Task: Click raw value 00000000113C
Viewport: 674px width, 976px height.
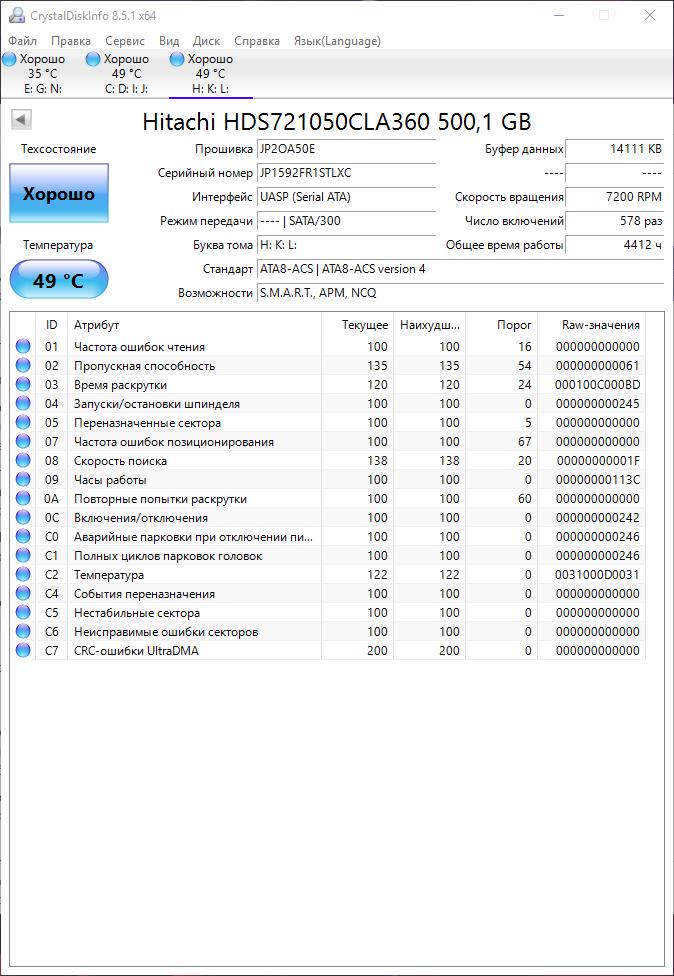Action: tap(597, 480)
